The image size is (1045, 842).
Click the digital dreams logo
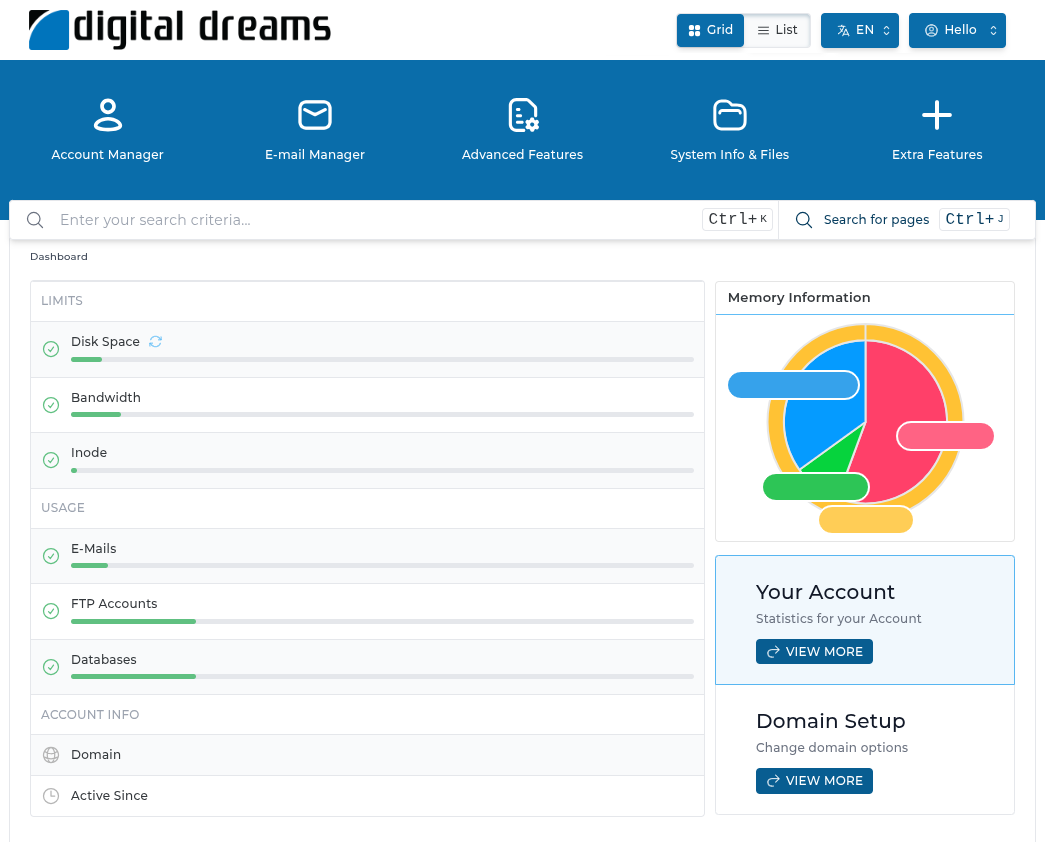(180, 30)
